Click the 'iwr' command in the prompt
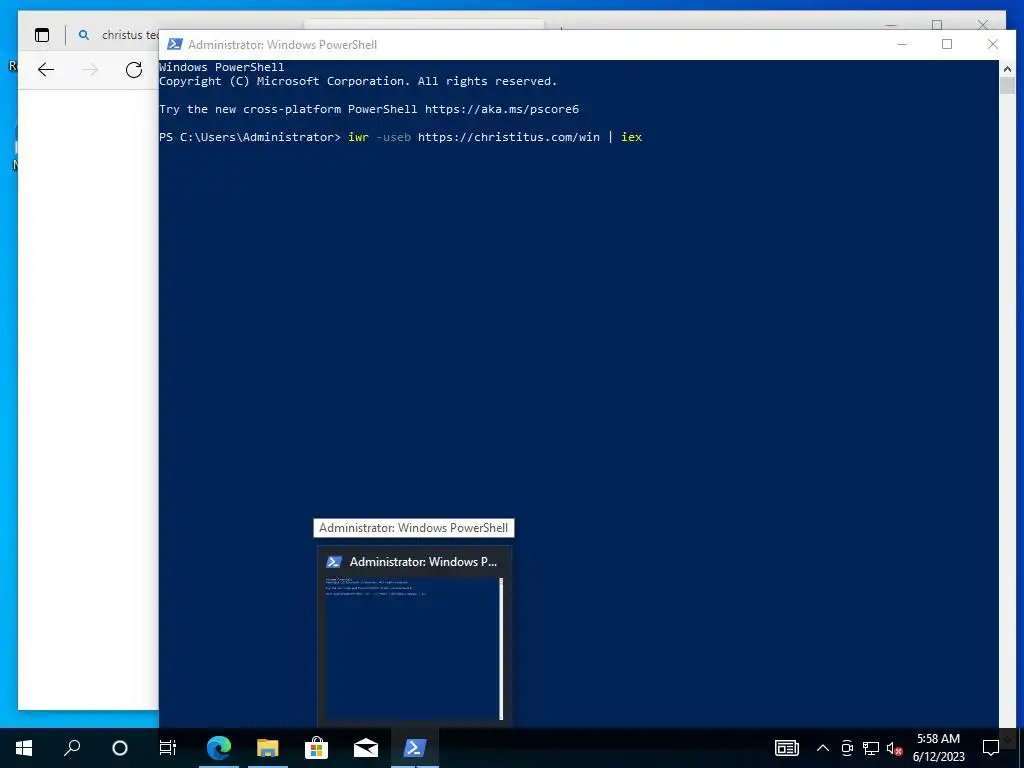 (x=359, y=137)
